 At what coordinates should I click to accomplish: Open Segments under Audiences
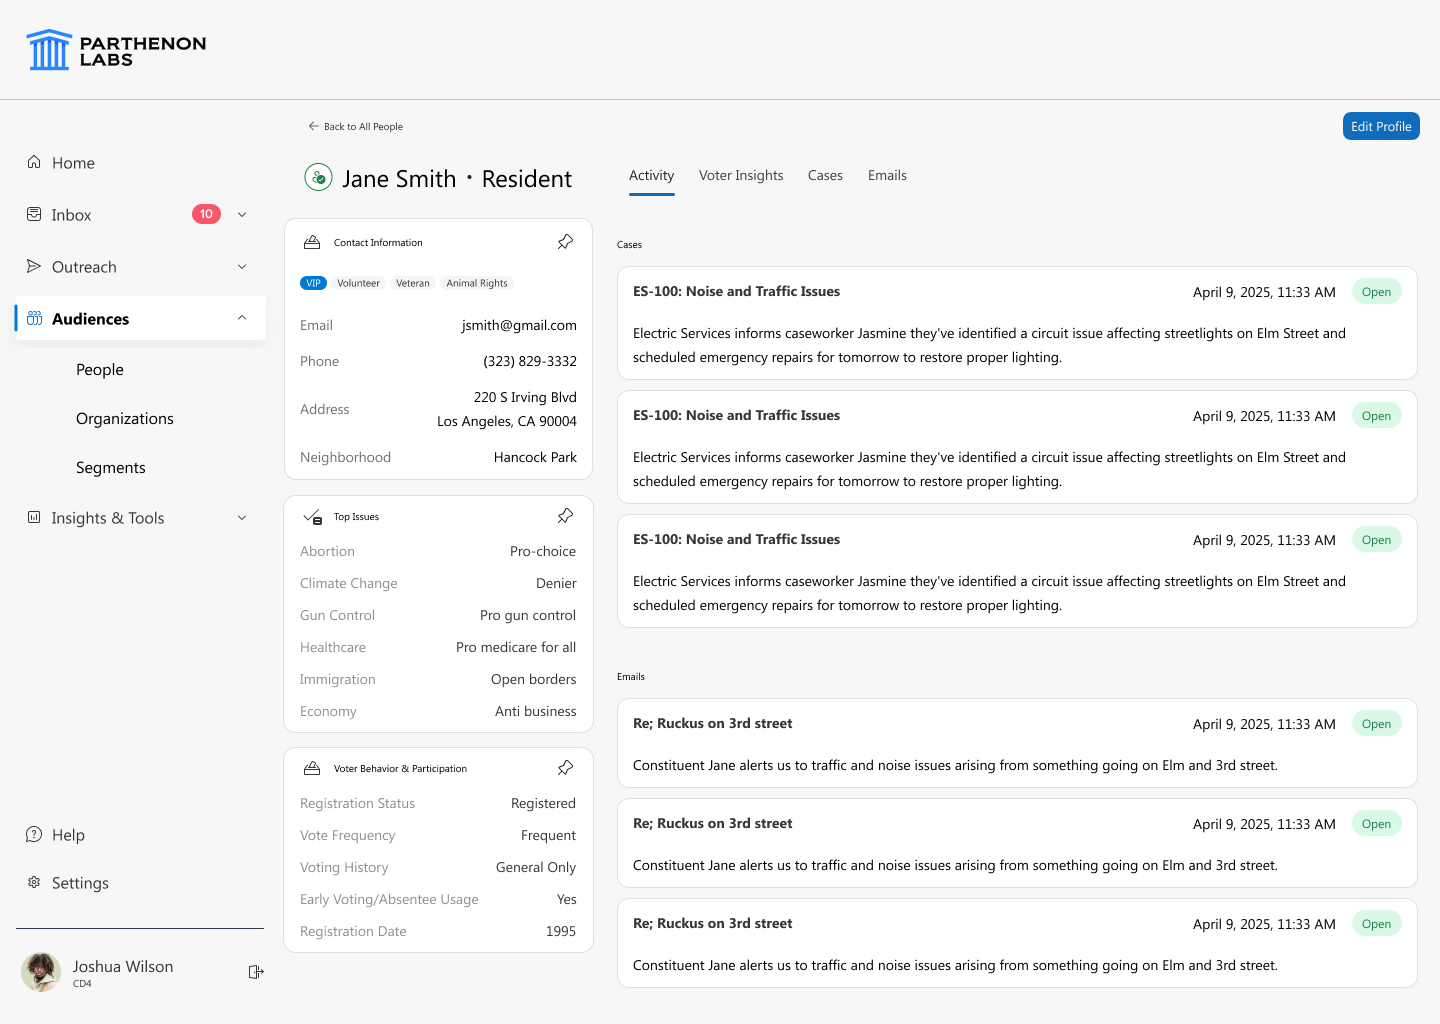click(111, 467)
